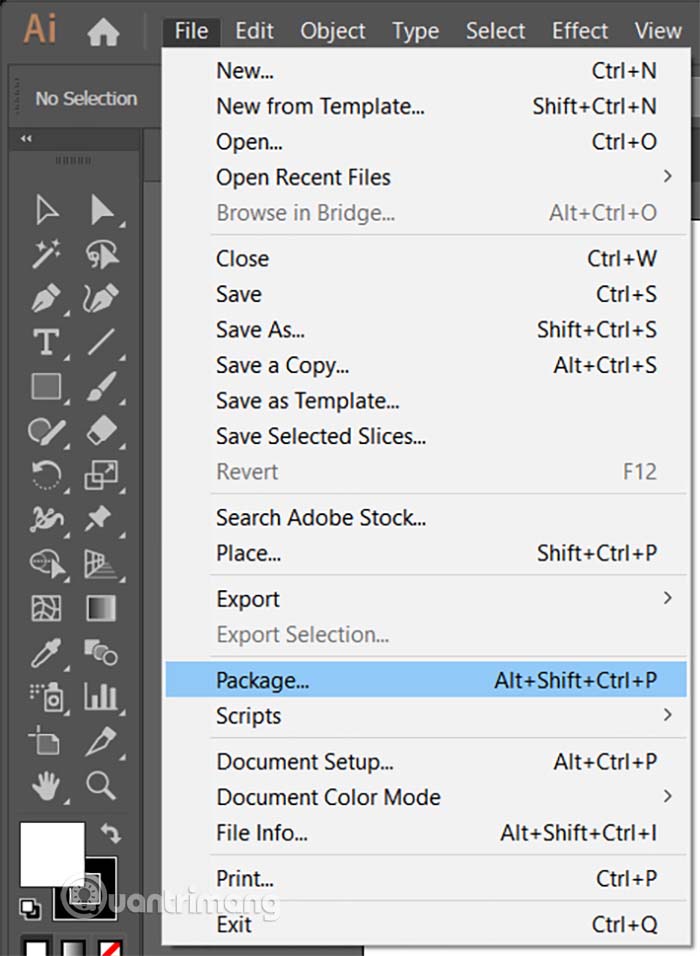Choose Save menu entry (Ctrl+S)
Viewport: 700px width, 956px height.
click(x=426, y=294)
